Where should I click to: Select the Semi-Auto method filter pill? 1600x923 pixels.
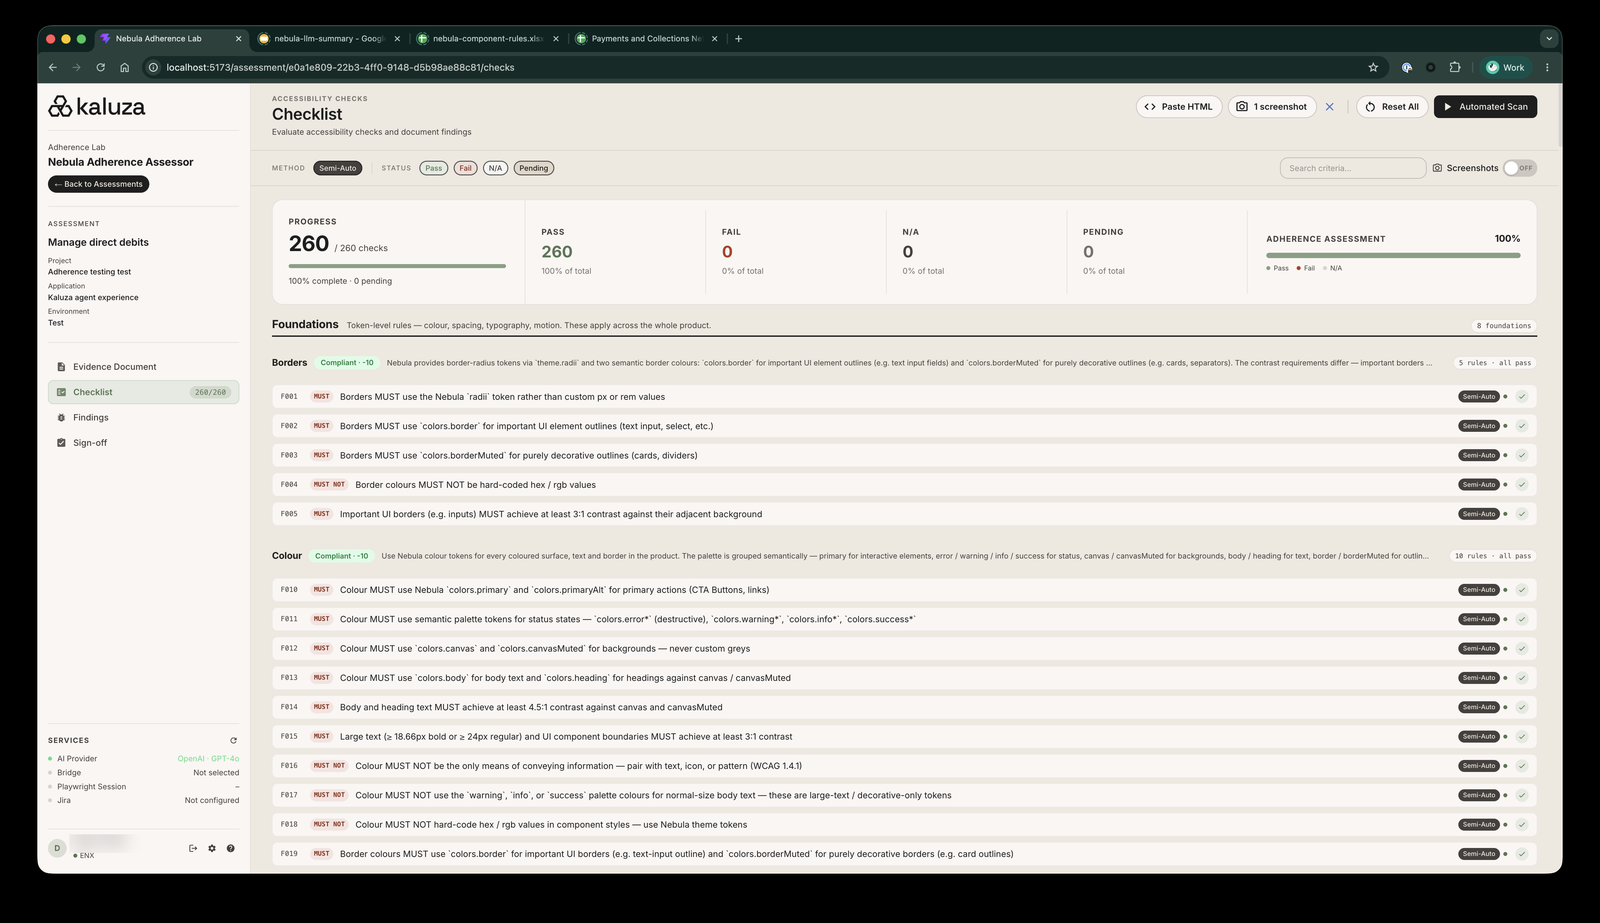pyautogui.click(x=338, y=168)
